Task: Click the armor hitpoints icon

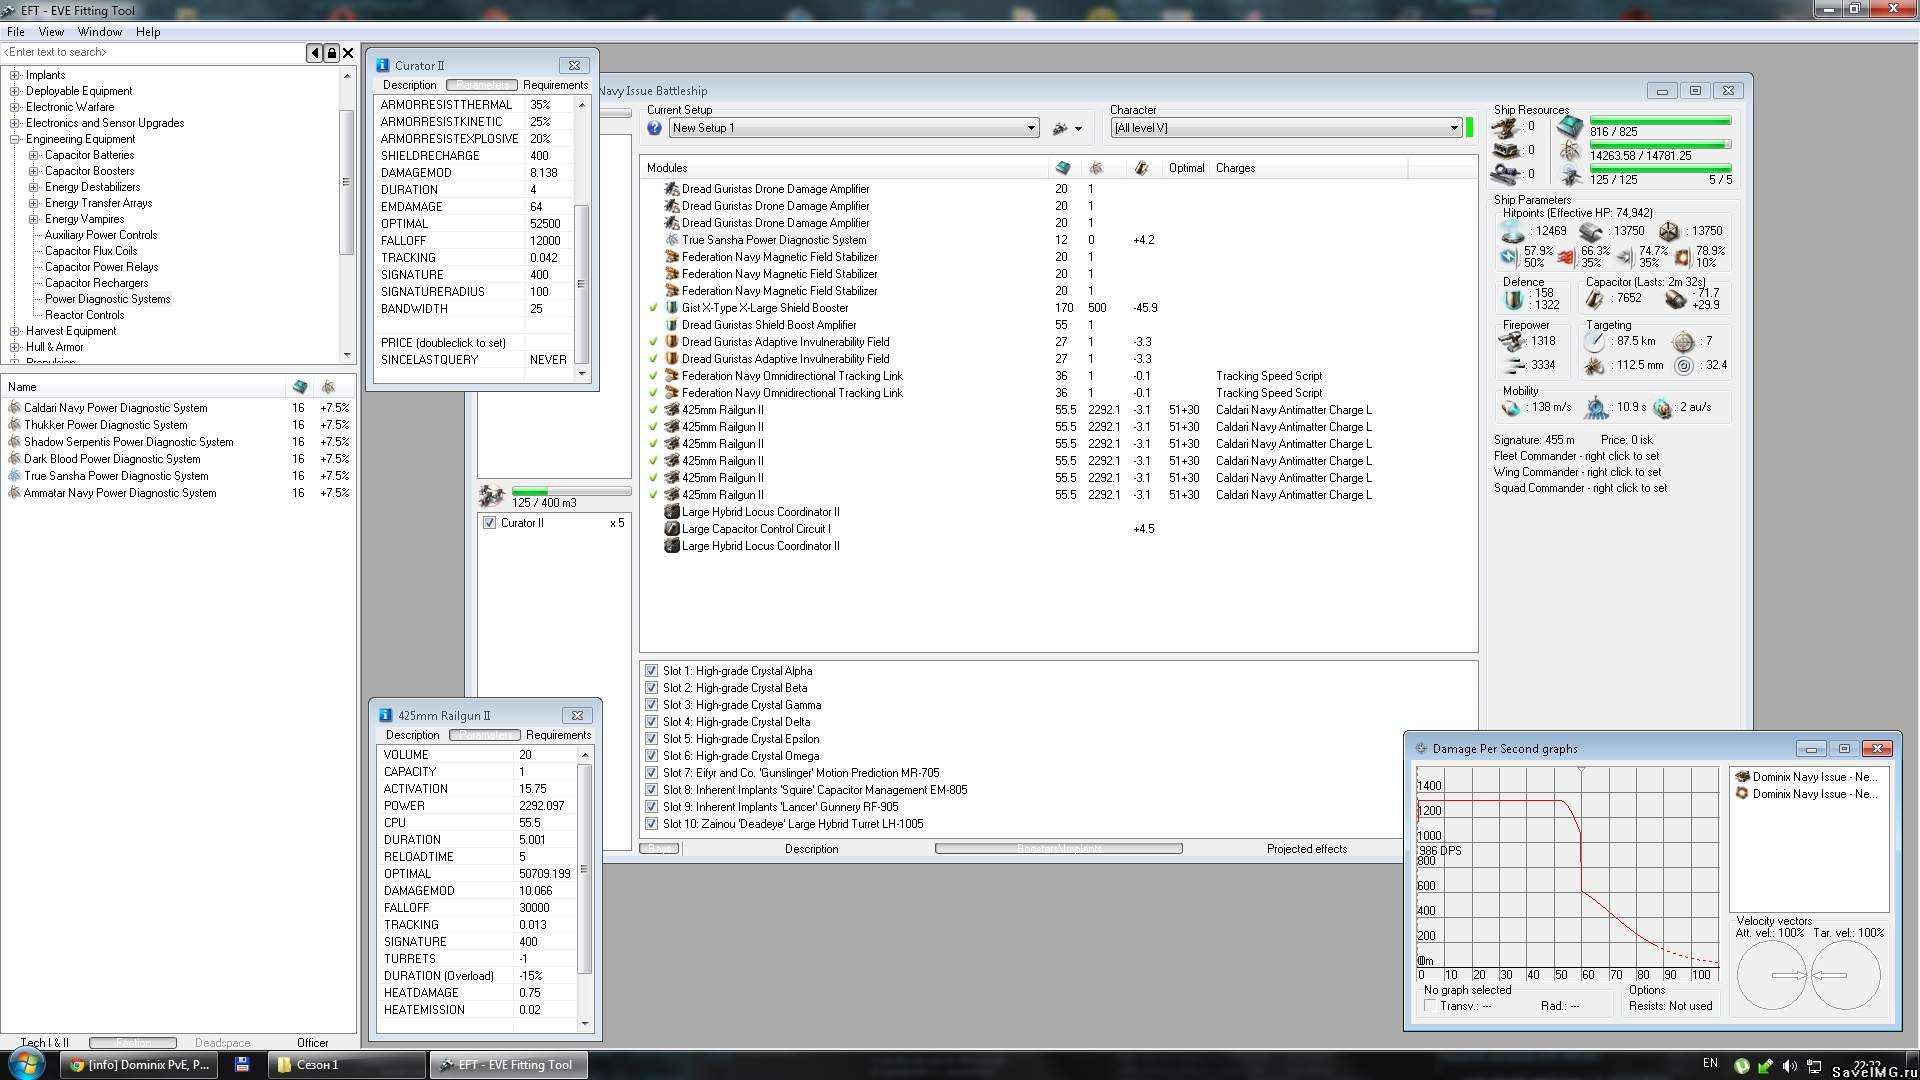Action: (x=1590, y=231)
